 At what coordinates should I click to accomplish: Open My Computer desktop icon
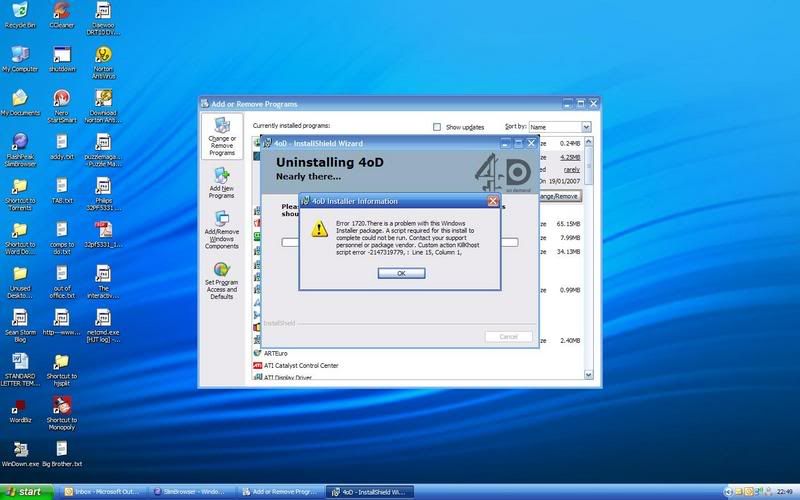point(20,59)
